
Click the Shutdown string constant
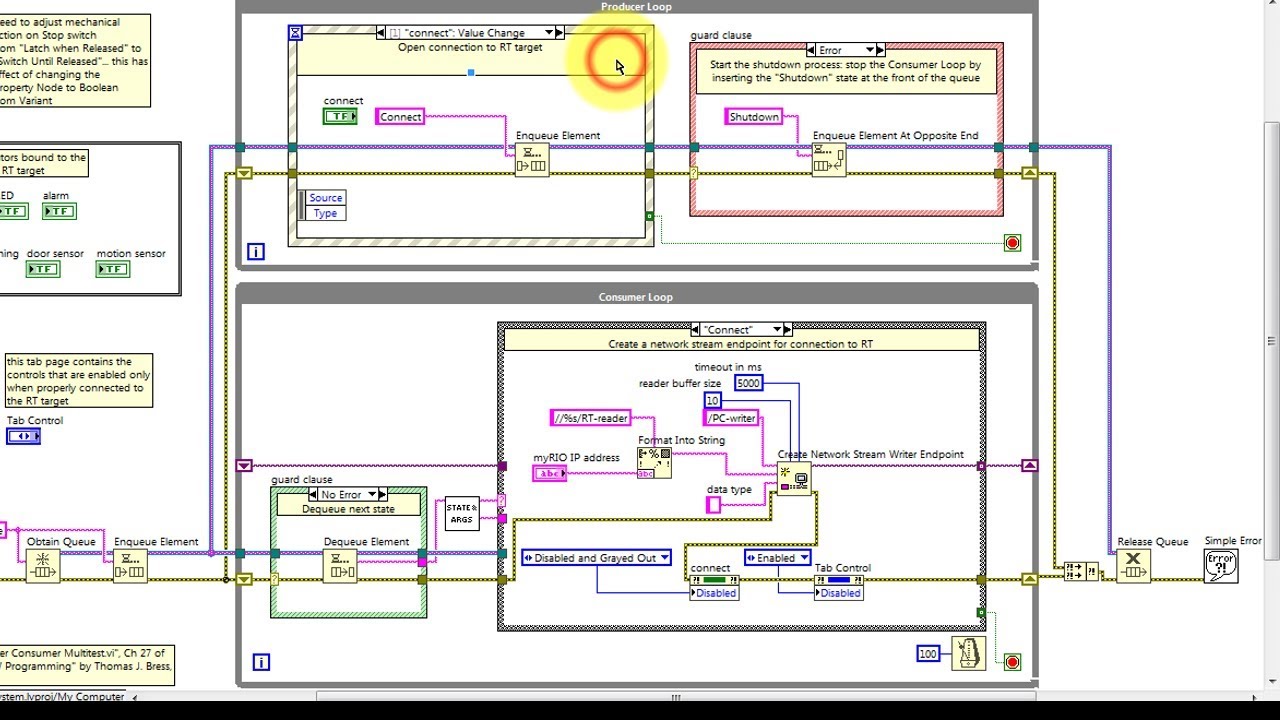754,117
